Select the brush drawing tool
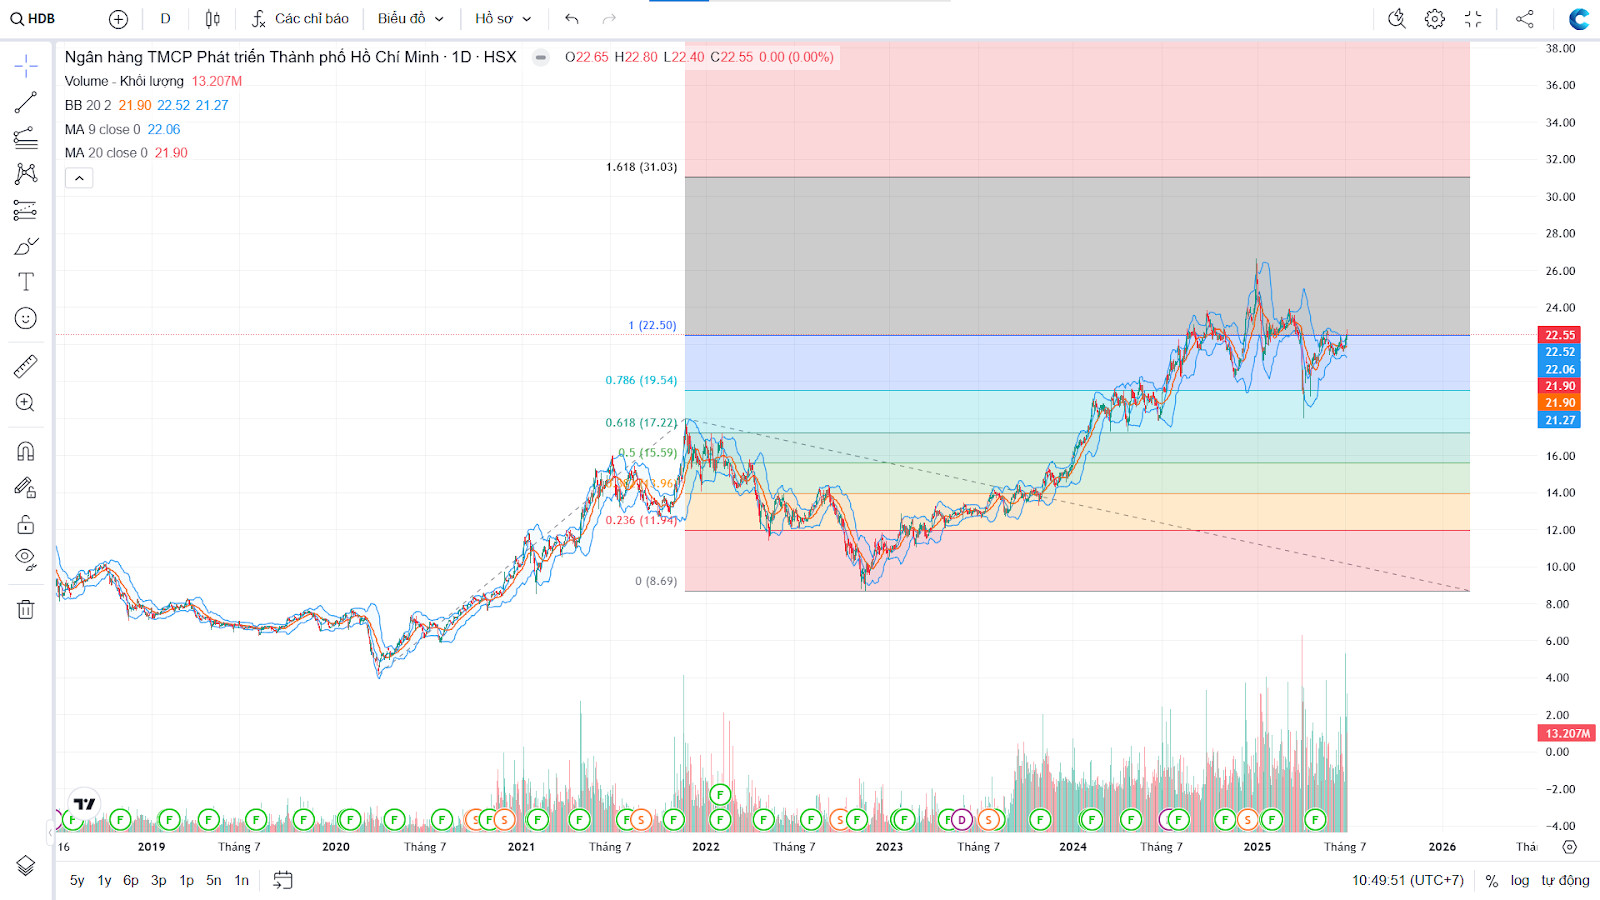Viewport: 1600px width, 900px height. point(26,246)
